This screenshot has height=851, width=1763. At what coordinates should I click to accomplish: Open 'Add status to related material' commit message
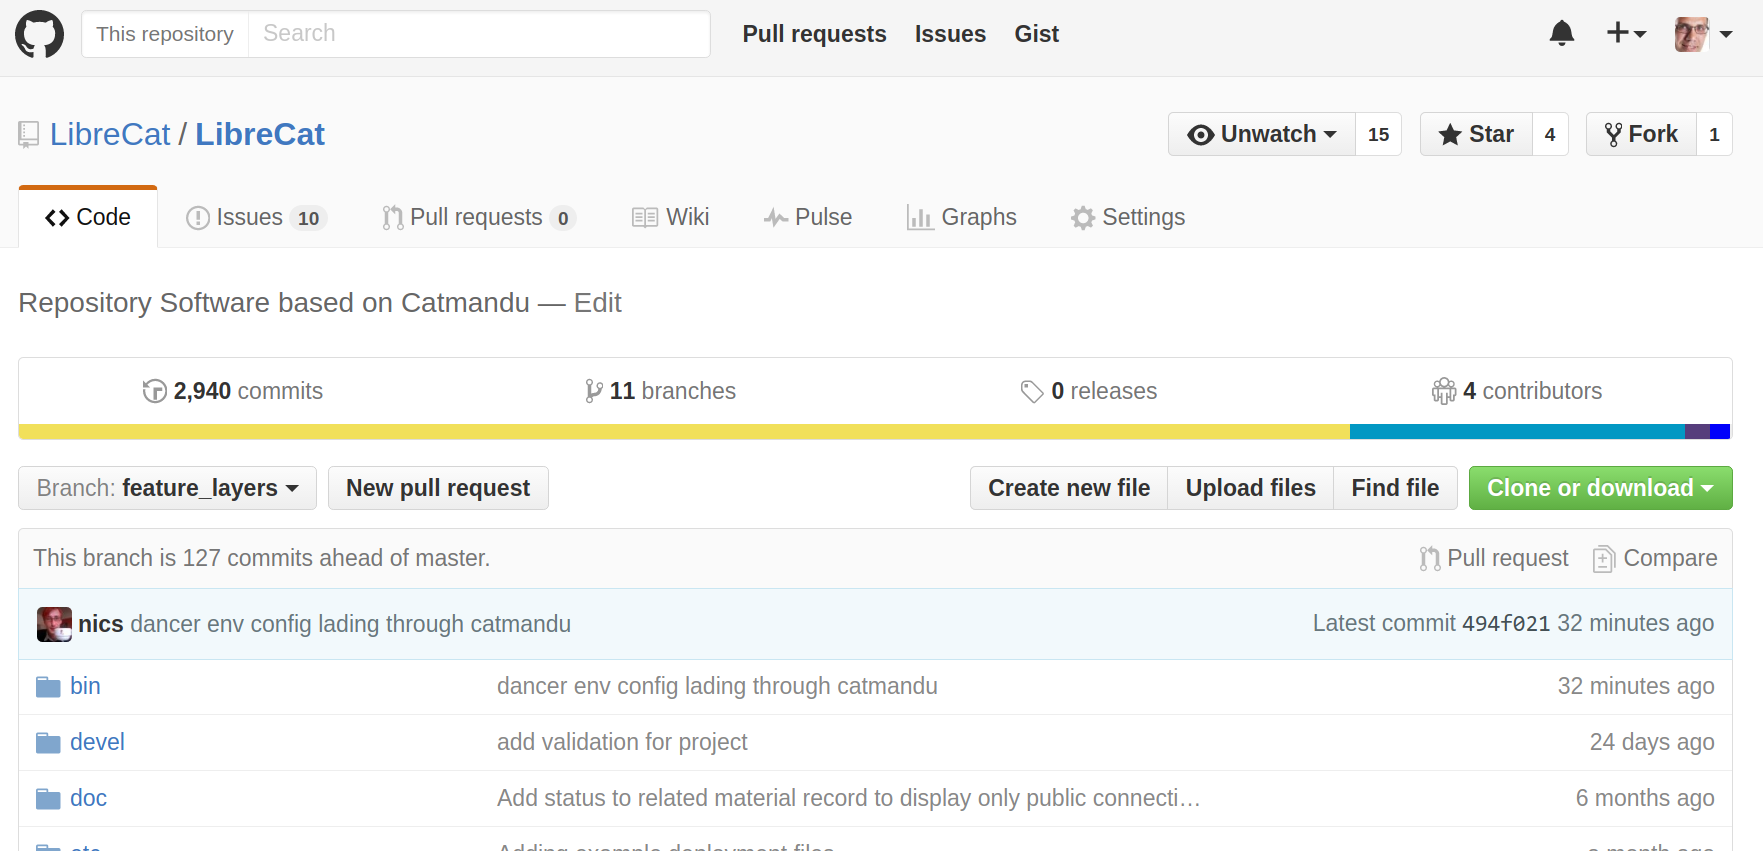click(849, 799)
